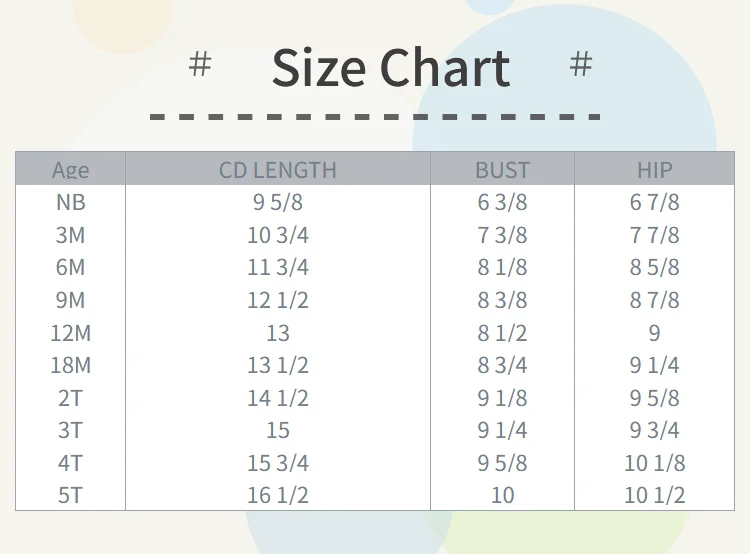The image size is (750, 554).
Task: Select the Age column header
Action: click(x=70, y=170)
